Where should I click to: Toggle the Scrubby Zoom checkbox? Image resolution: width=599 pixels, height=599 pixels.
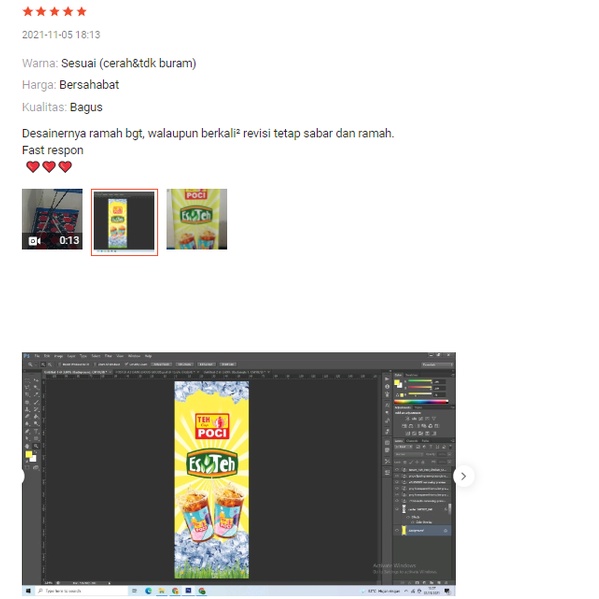(x=127, y=364)
